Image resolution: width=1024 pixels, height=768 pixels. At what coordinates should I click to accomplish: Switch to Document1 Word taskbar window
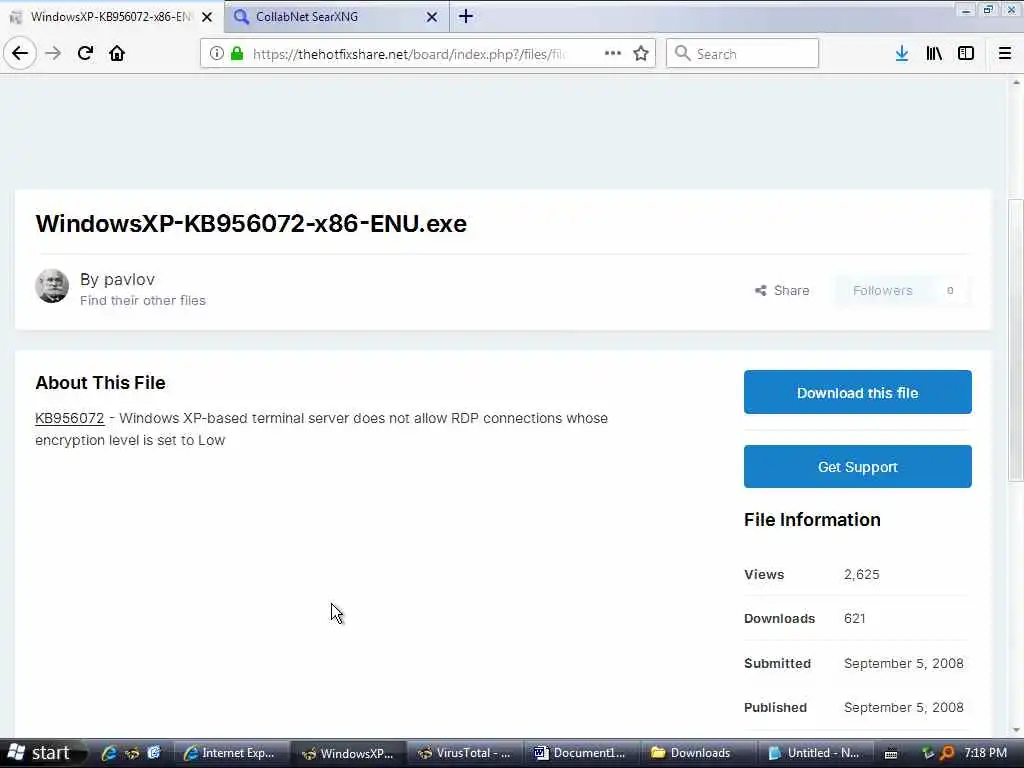[582, 753]
